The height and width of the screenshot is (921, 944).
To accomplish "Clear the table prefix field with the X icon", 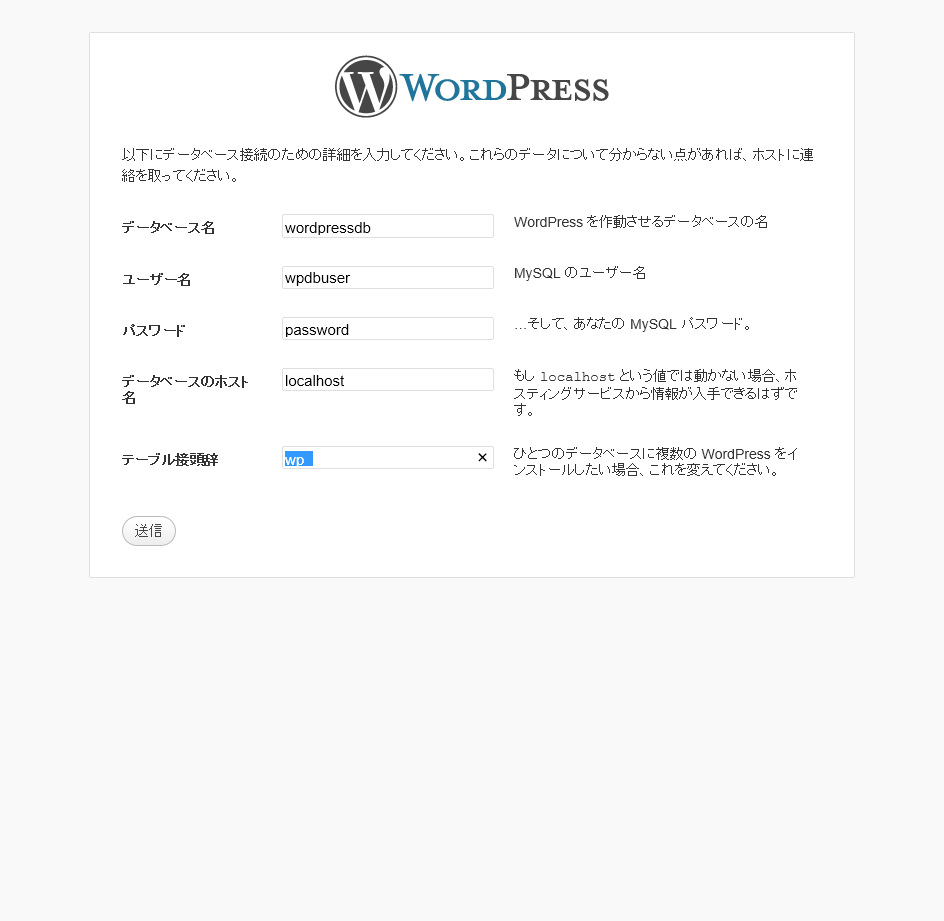I will tap(482, 457).
